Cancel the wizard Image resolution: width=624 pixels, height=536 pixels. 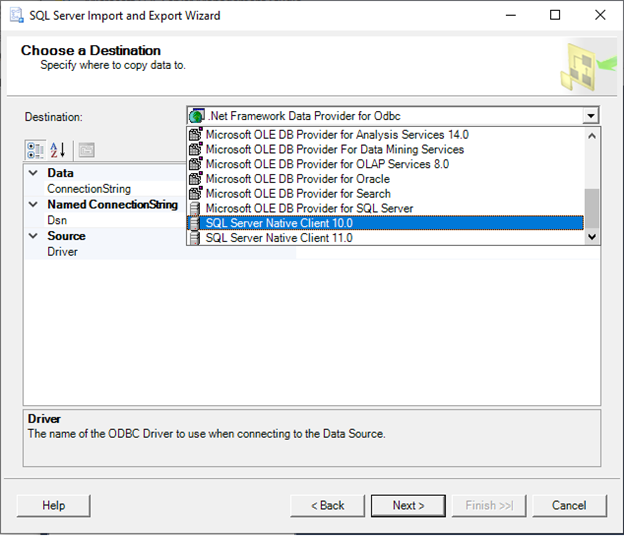click(569, 505)
